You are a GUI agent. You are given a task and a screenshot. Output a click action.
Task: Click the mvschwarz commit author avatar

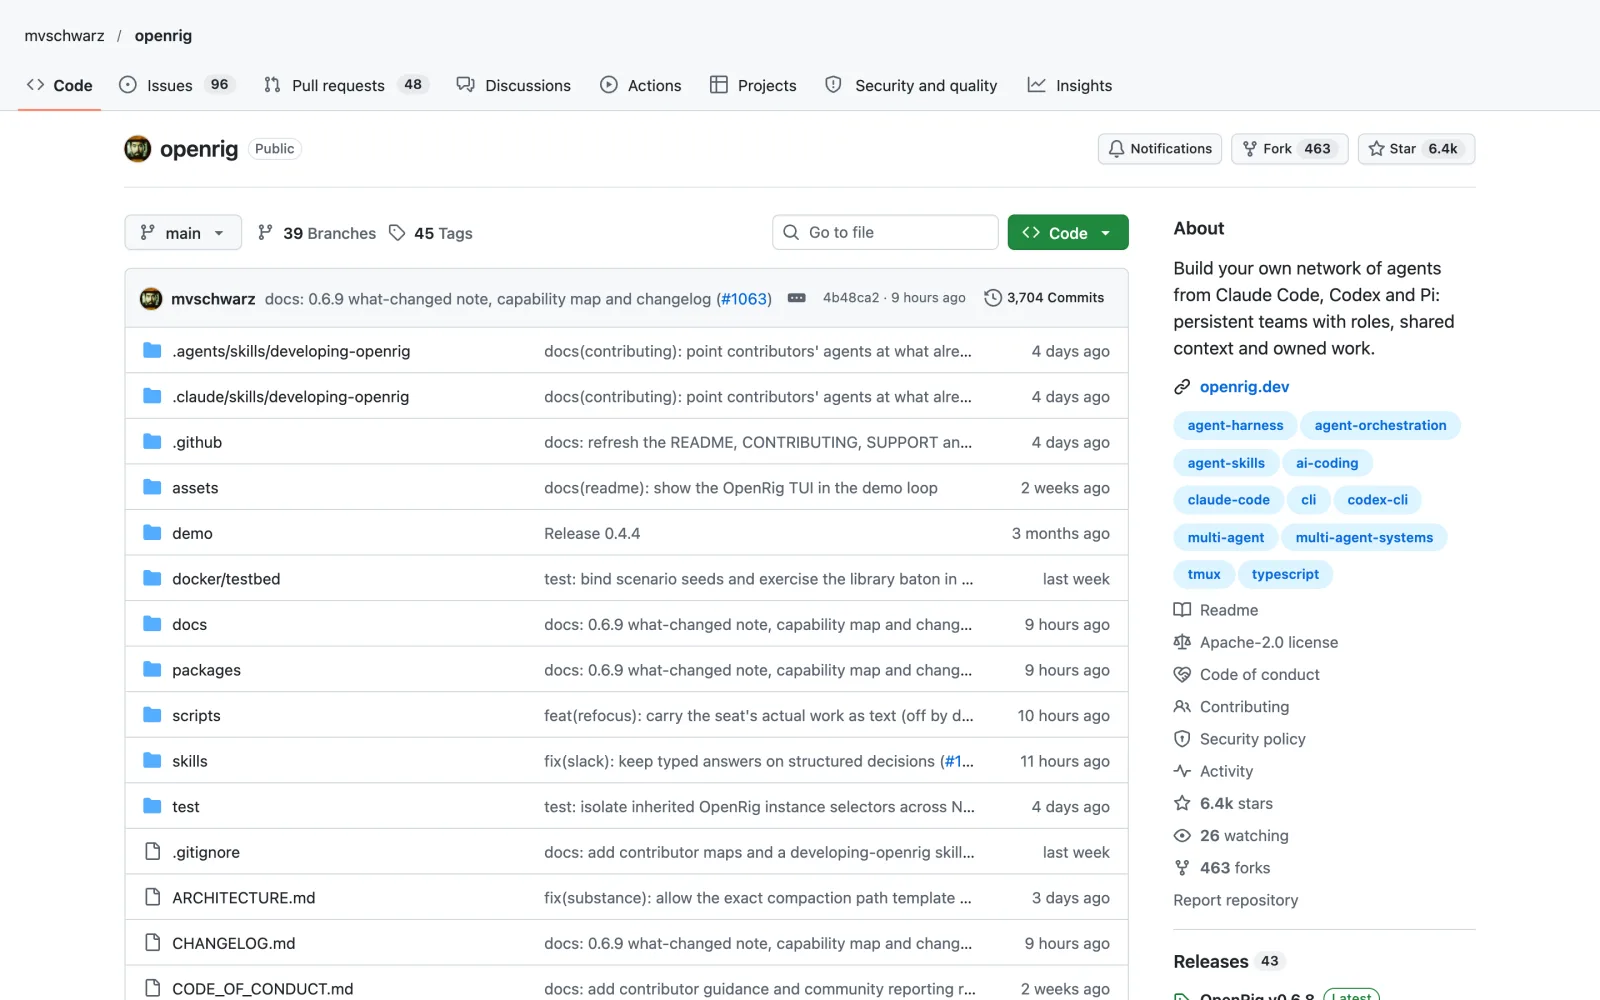tap(151, 298)
